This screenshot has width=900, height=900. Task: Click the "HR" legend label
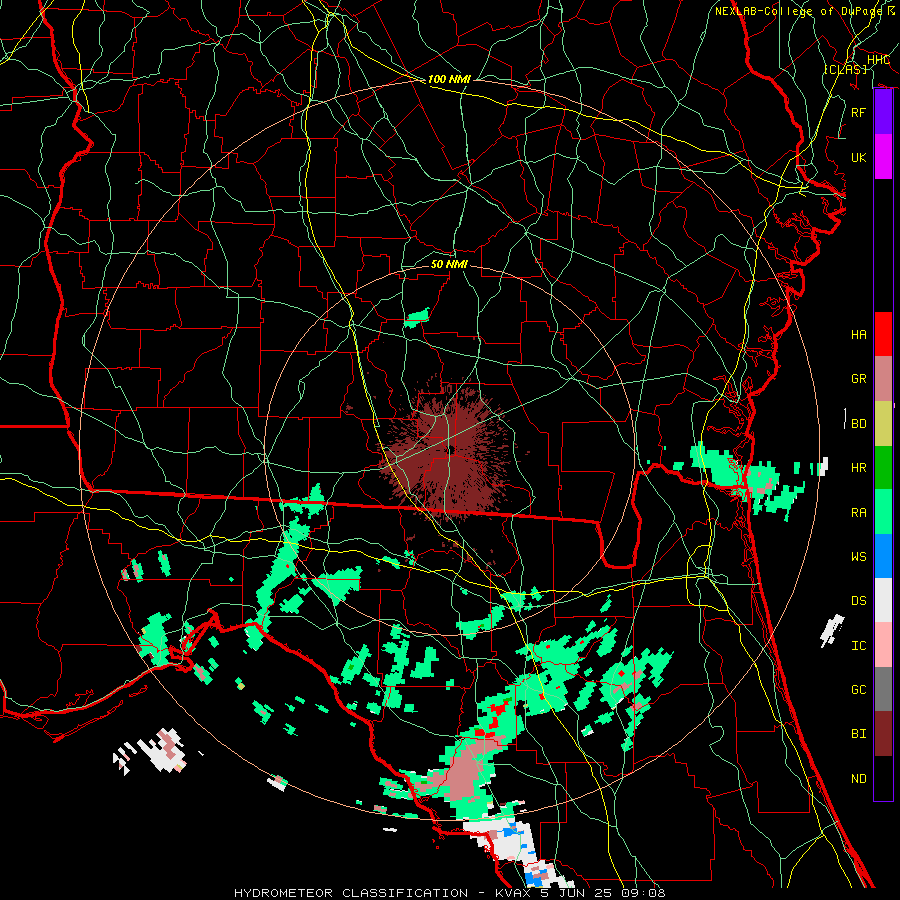pos(859,468)
